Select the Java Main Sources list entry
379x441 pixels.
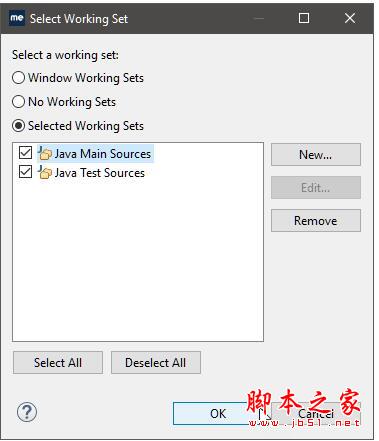click(x=103, y=154)
